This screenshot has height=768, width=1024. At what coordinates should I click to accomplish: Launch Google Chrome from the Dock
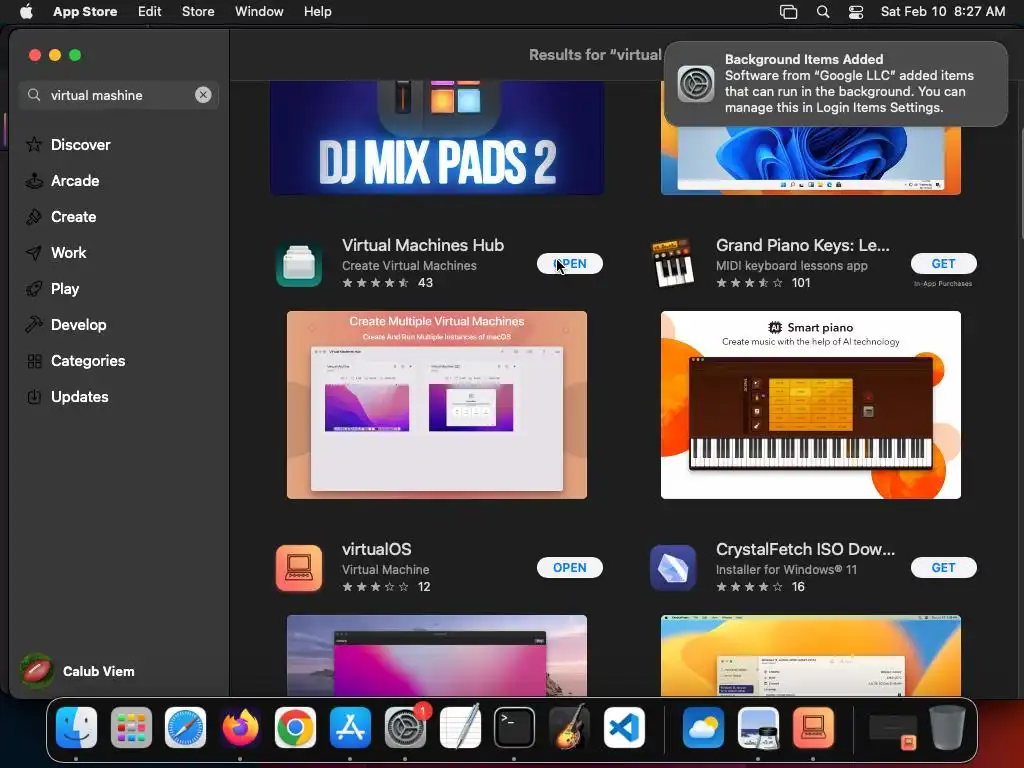(x=295, y=728)
